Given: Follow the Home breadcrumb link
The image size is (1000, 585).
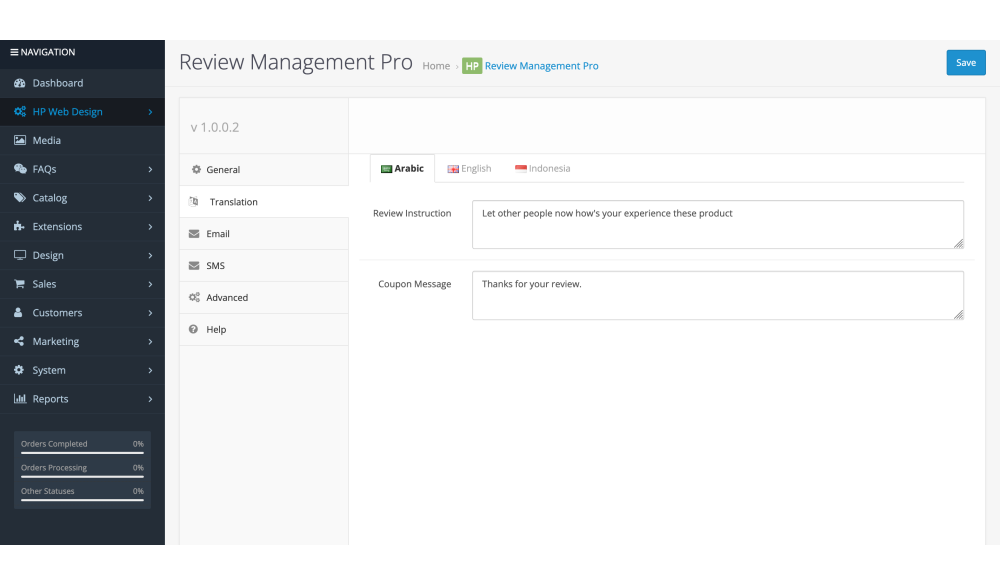Looking at the screenshot, I should coord(436,66).
